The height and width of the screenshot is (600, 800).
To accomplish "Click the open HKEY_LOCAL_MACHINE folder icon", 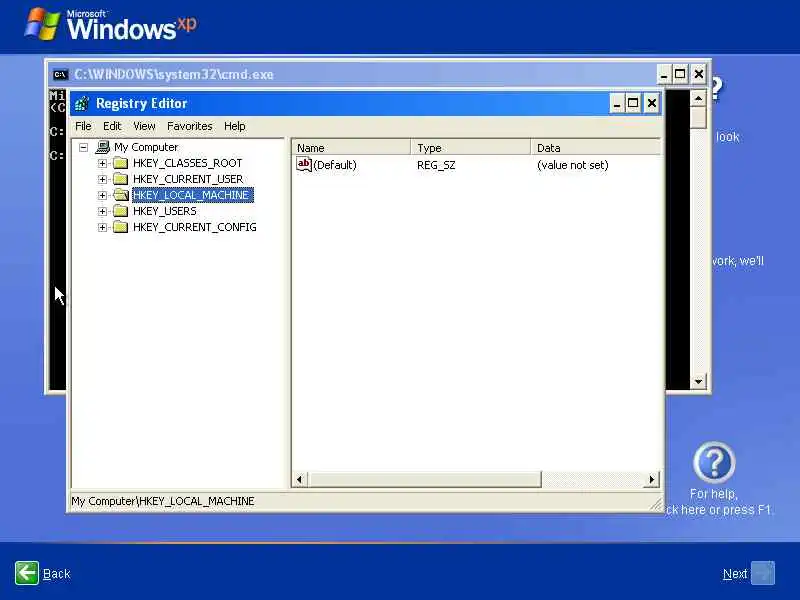I will [x=121, y=195].
